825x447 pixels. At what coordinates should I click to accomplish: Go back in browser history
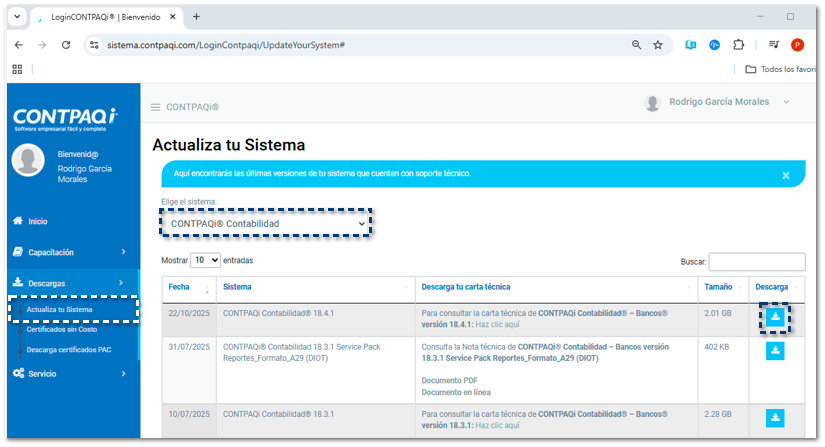tap(18, 45)
